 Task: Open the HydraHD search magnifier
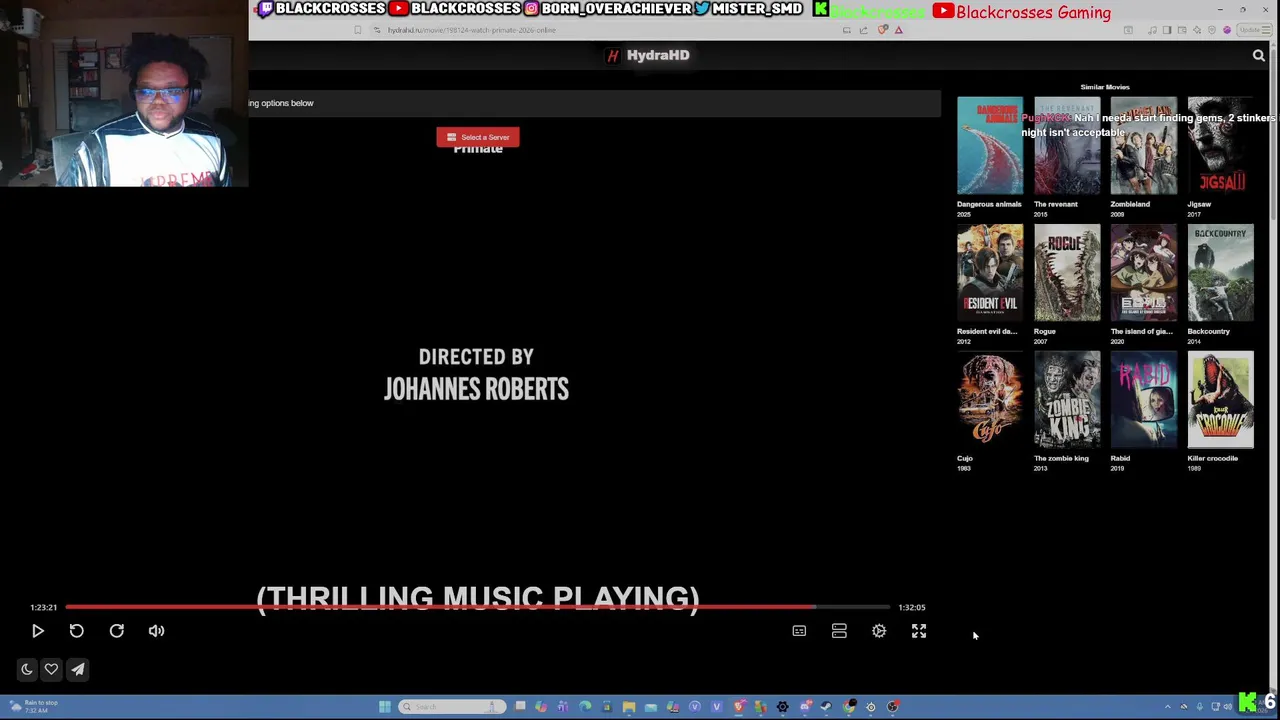tap(1259, 56)
